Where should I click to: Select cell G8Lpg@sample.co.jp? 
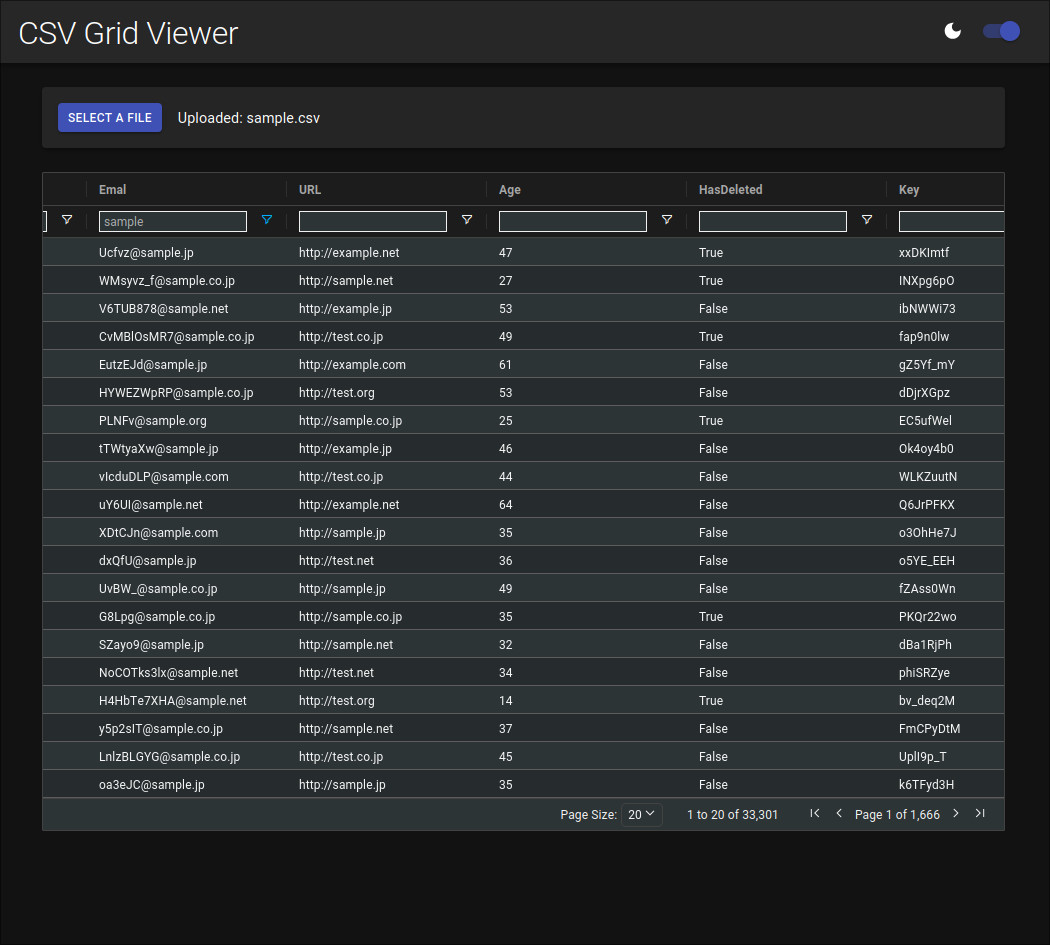click(x=157, y=617)
